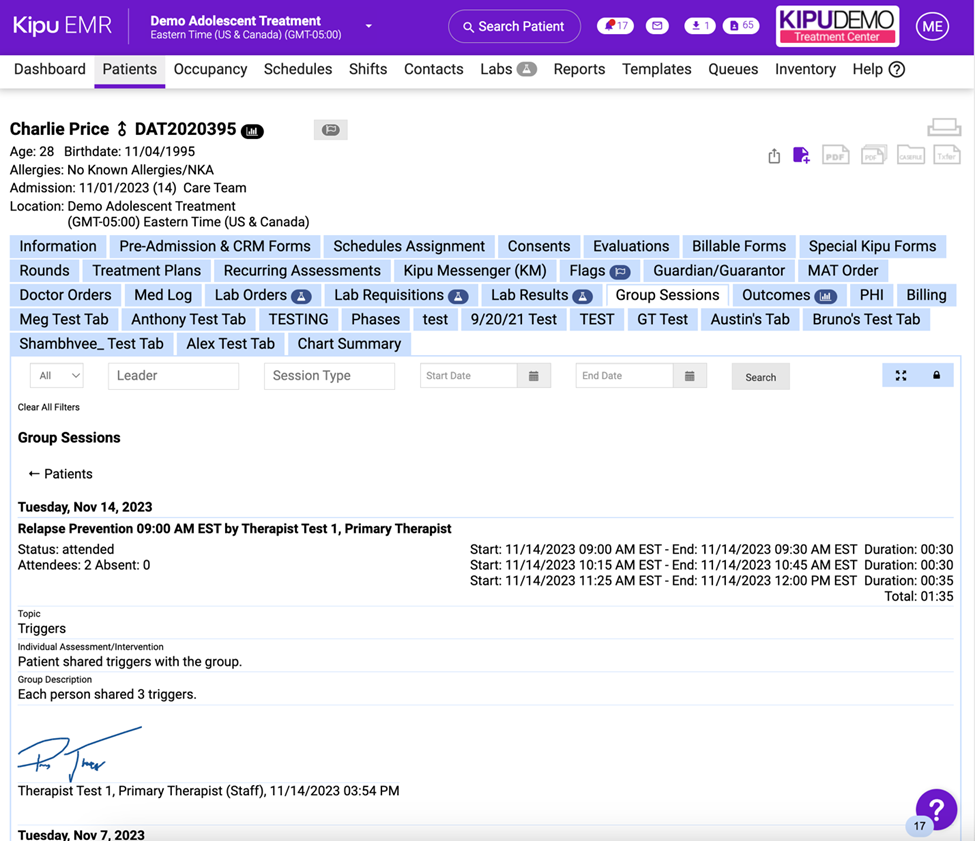
Task: Click the share/export icon in patient header
Action: click(774, 156)
